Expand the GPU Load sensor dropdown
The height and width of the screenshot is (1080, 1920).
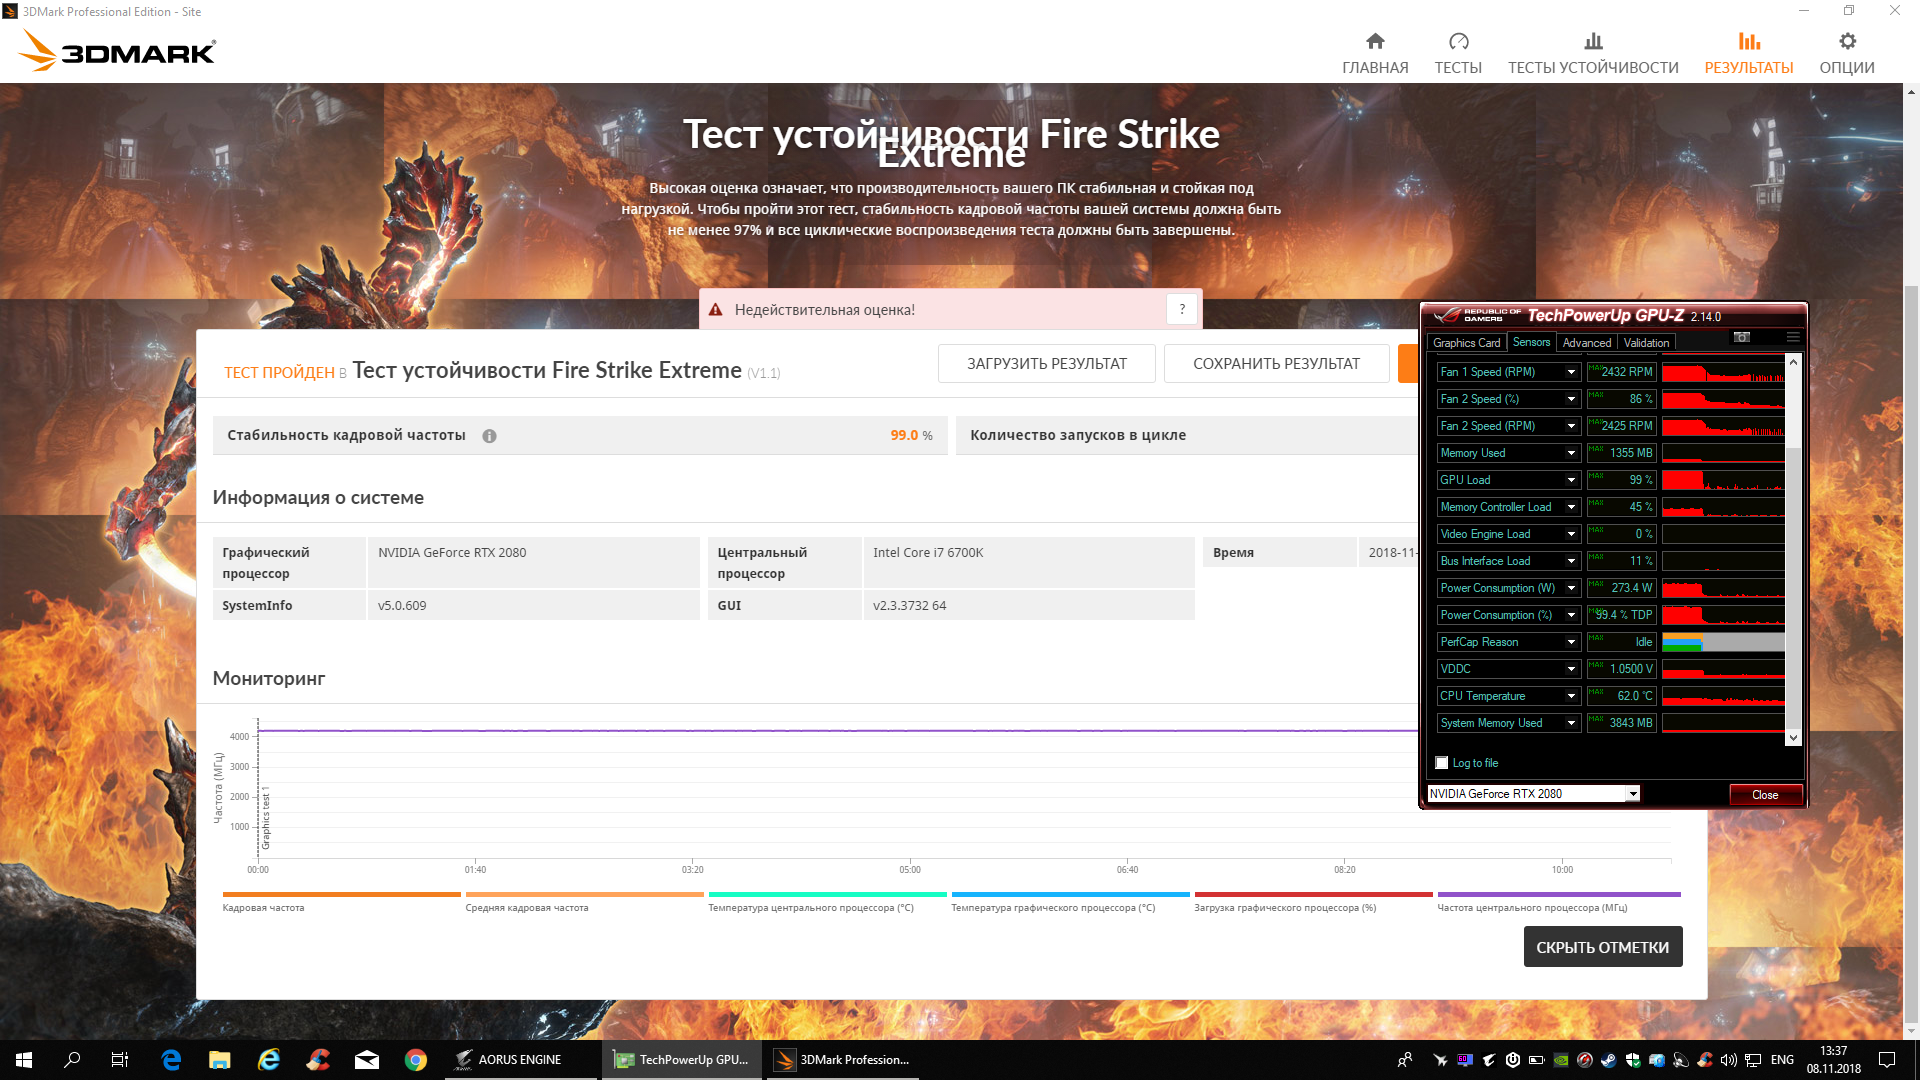pyautogui.click(x=1571, y=480)
